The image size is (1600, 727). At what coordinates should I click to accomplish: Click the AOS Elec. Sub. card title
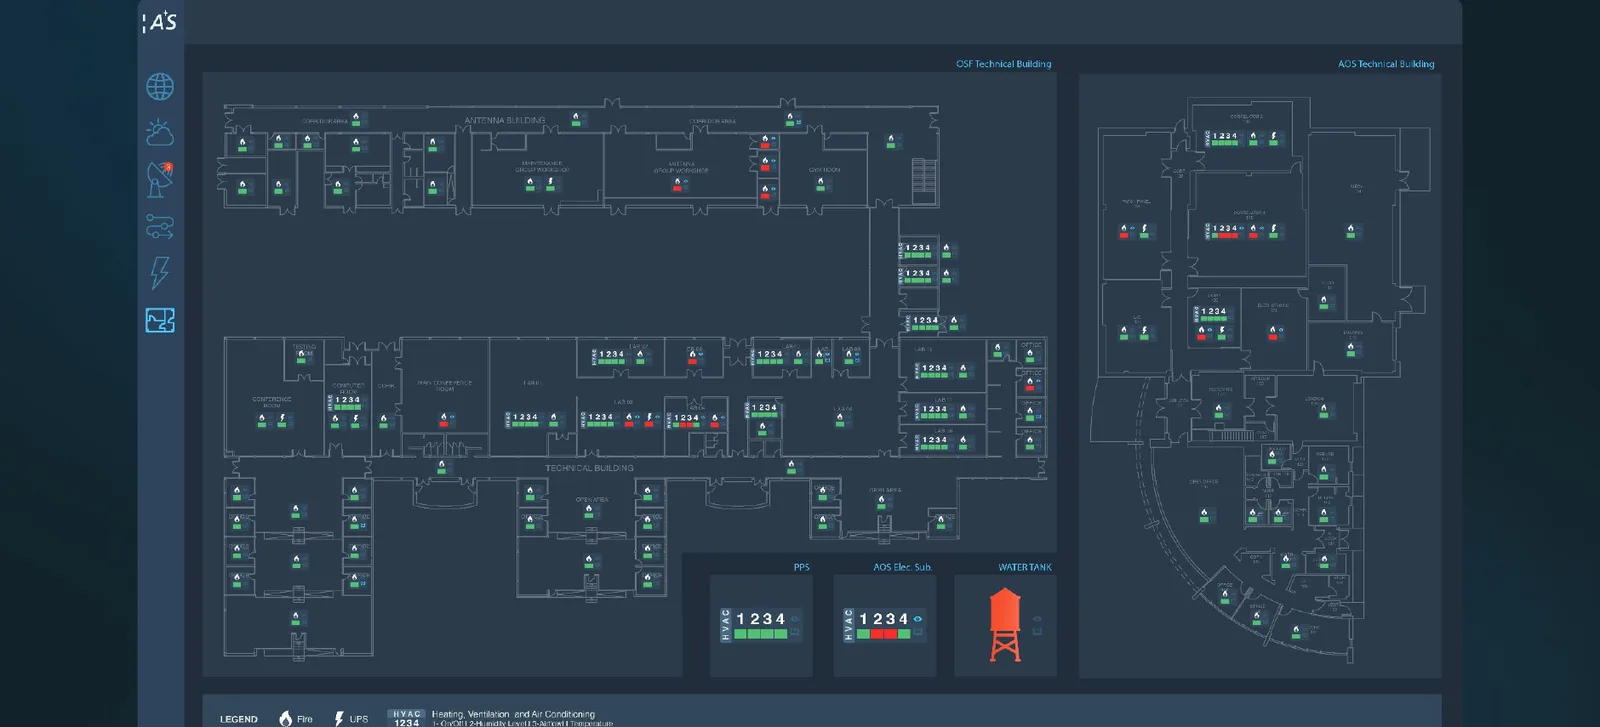902,567
